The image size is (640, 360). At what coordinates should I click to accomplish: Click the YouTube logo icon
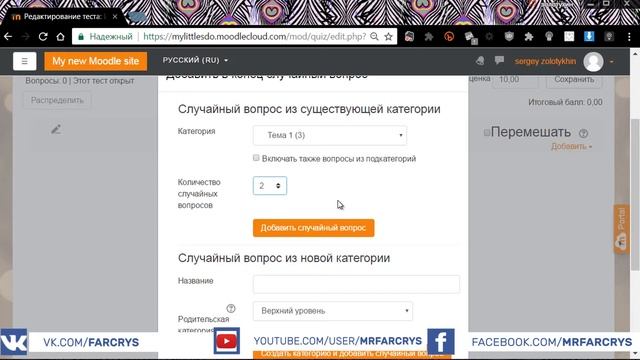click(227, 341)
